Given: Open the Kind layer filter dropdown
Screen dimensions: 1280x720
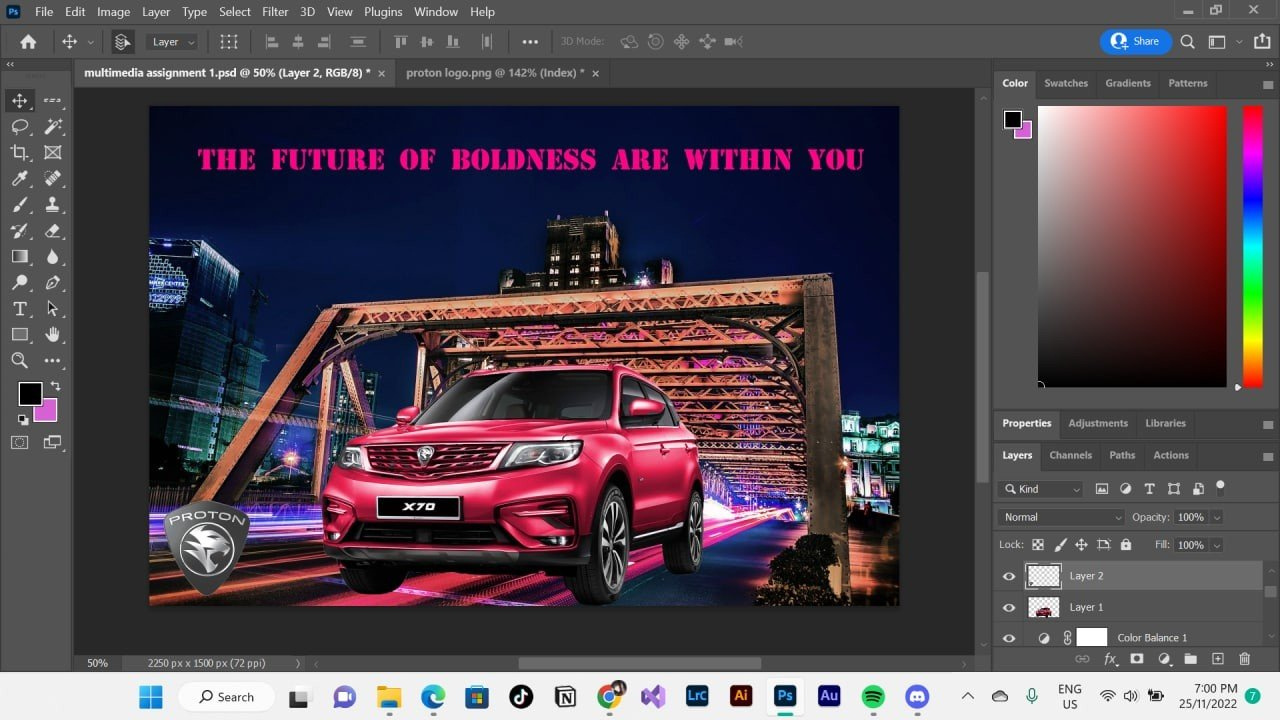Looking at the screenshot, I should (x=1040, y=489).
